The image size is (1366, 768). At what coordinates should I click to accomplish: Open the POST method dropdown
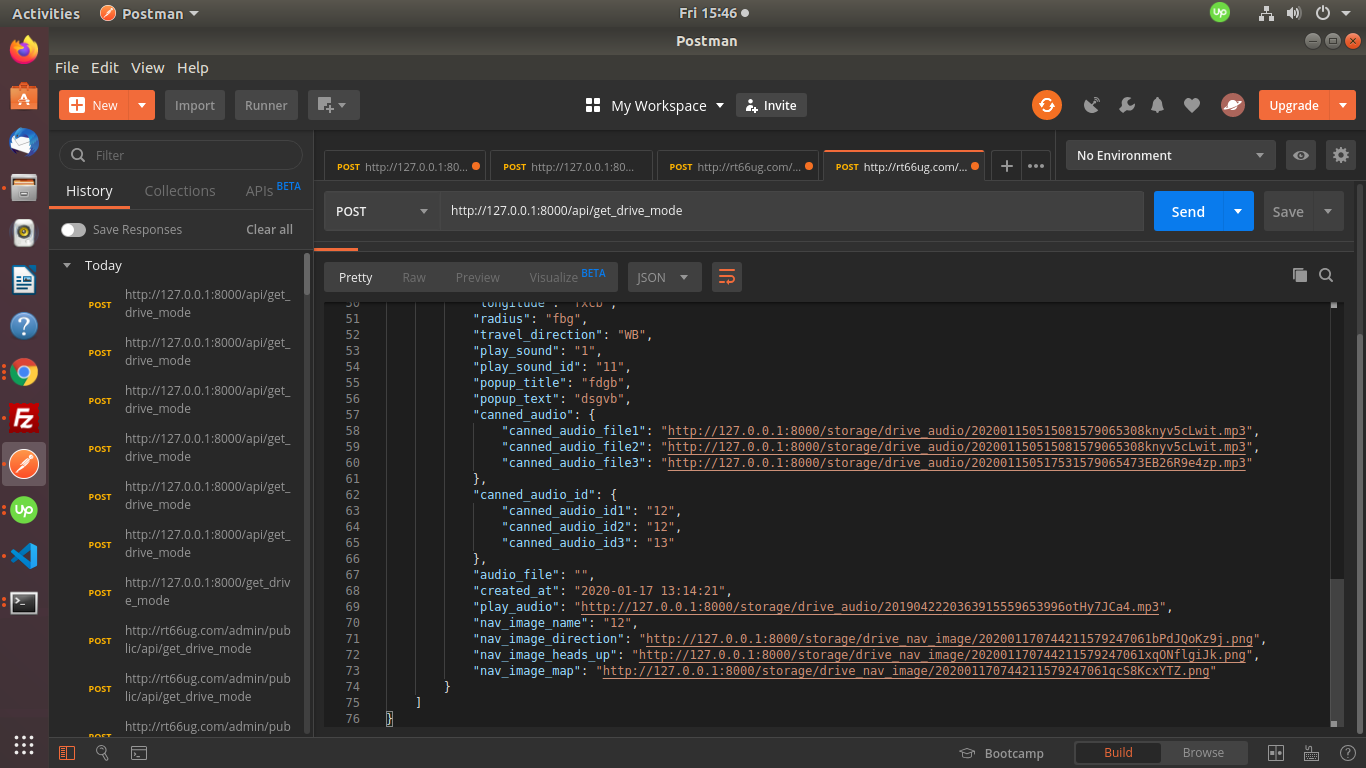coord(381,211)
